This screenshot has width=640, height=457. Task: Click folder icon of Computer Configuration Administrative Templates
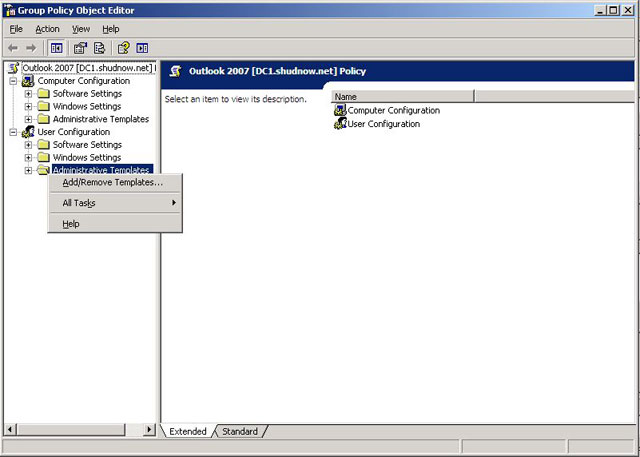pos(43,119)
